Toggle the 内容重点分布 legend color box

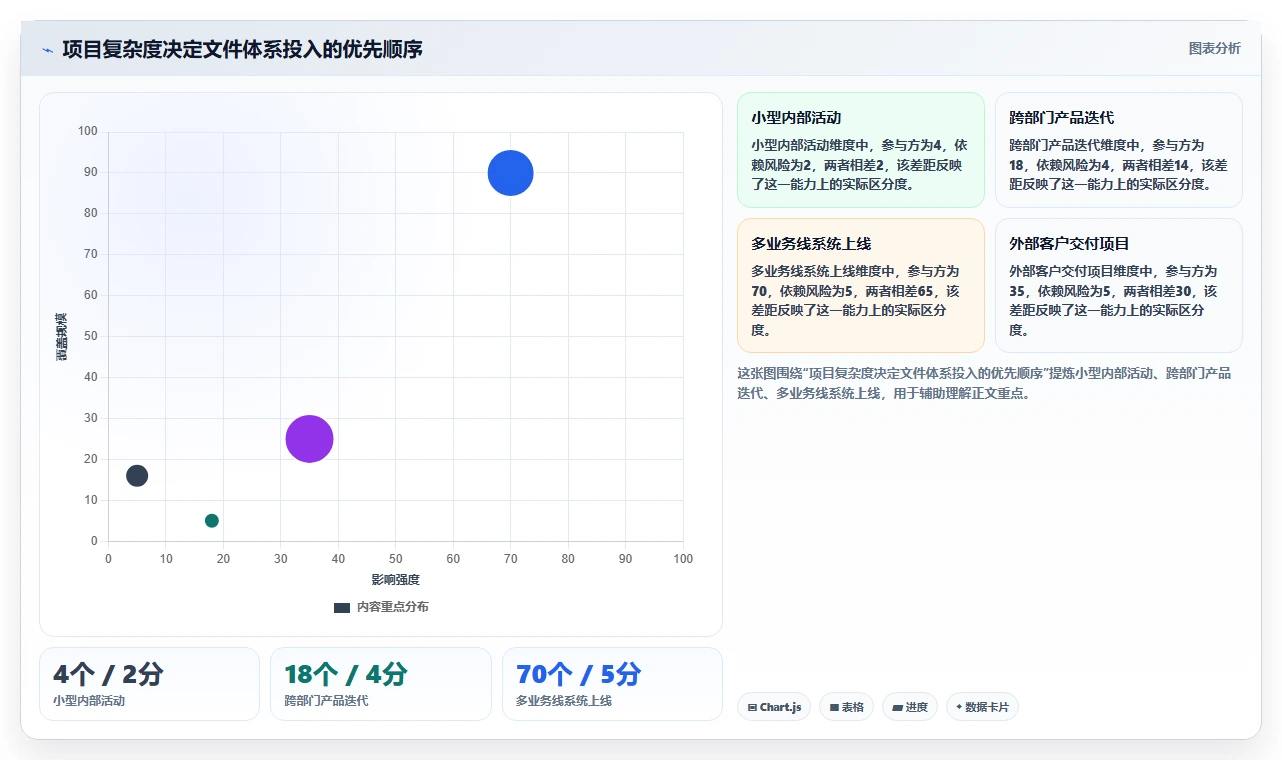click(342, 607)
